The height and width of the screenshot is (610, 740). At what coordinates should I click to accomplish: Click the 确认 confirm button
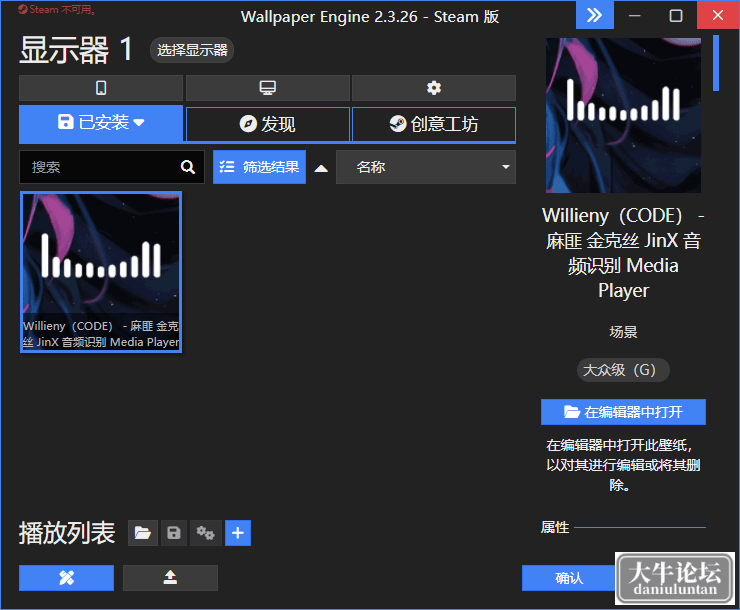pos(569,578)
